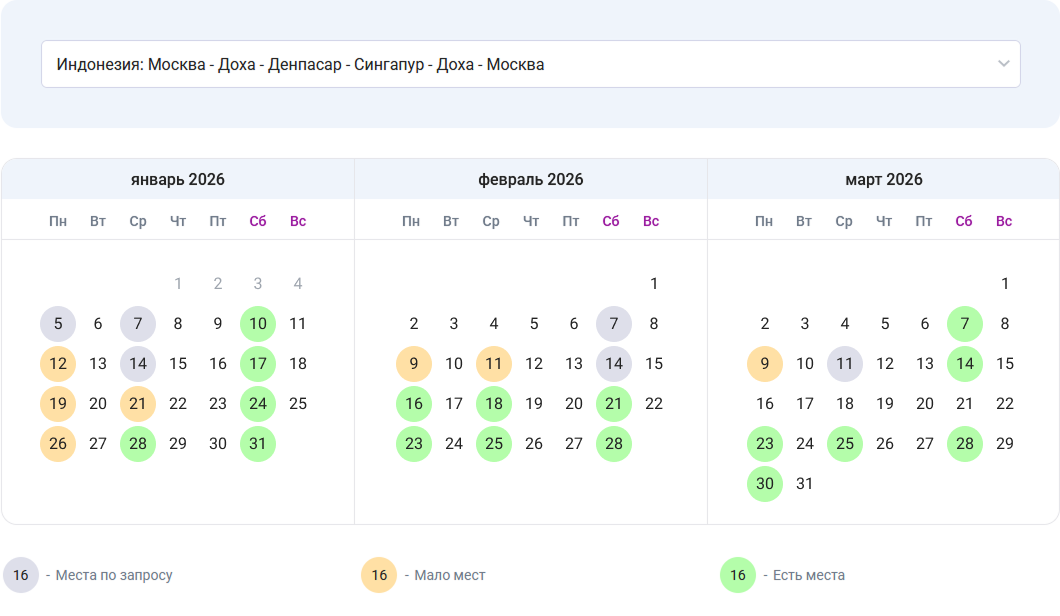Image resolution: width=1060 pixels, height=616 pixels.
Task: Click January 21 orange date
Action: pyautogui.click(x=138, y=404)
